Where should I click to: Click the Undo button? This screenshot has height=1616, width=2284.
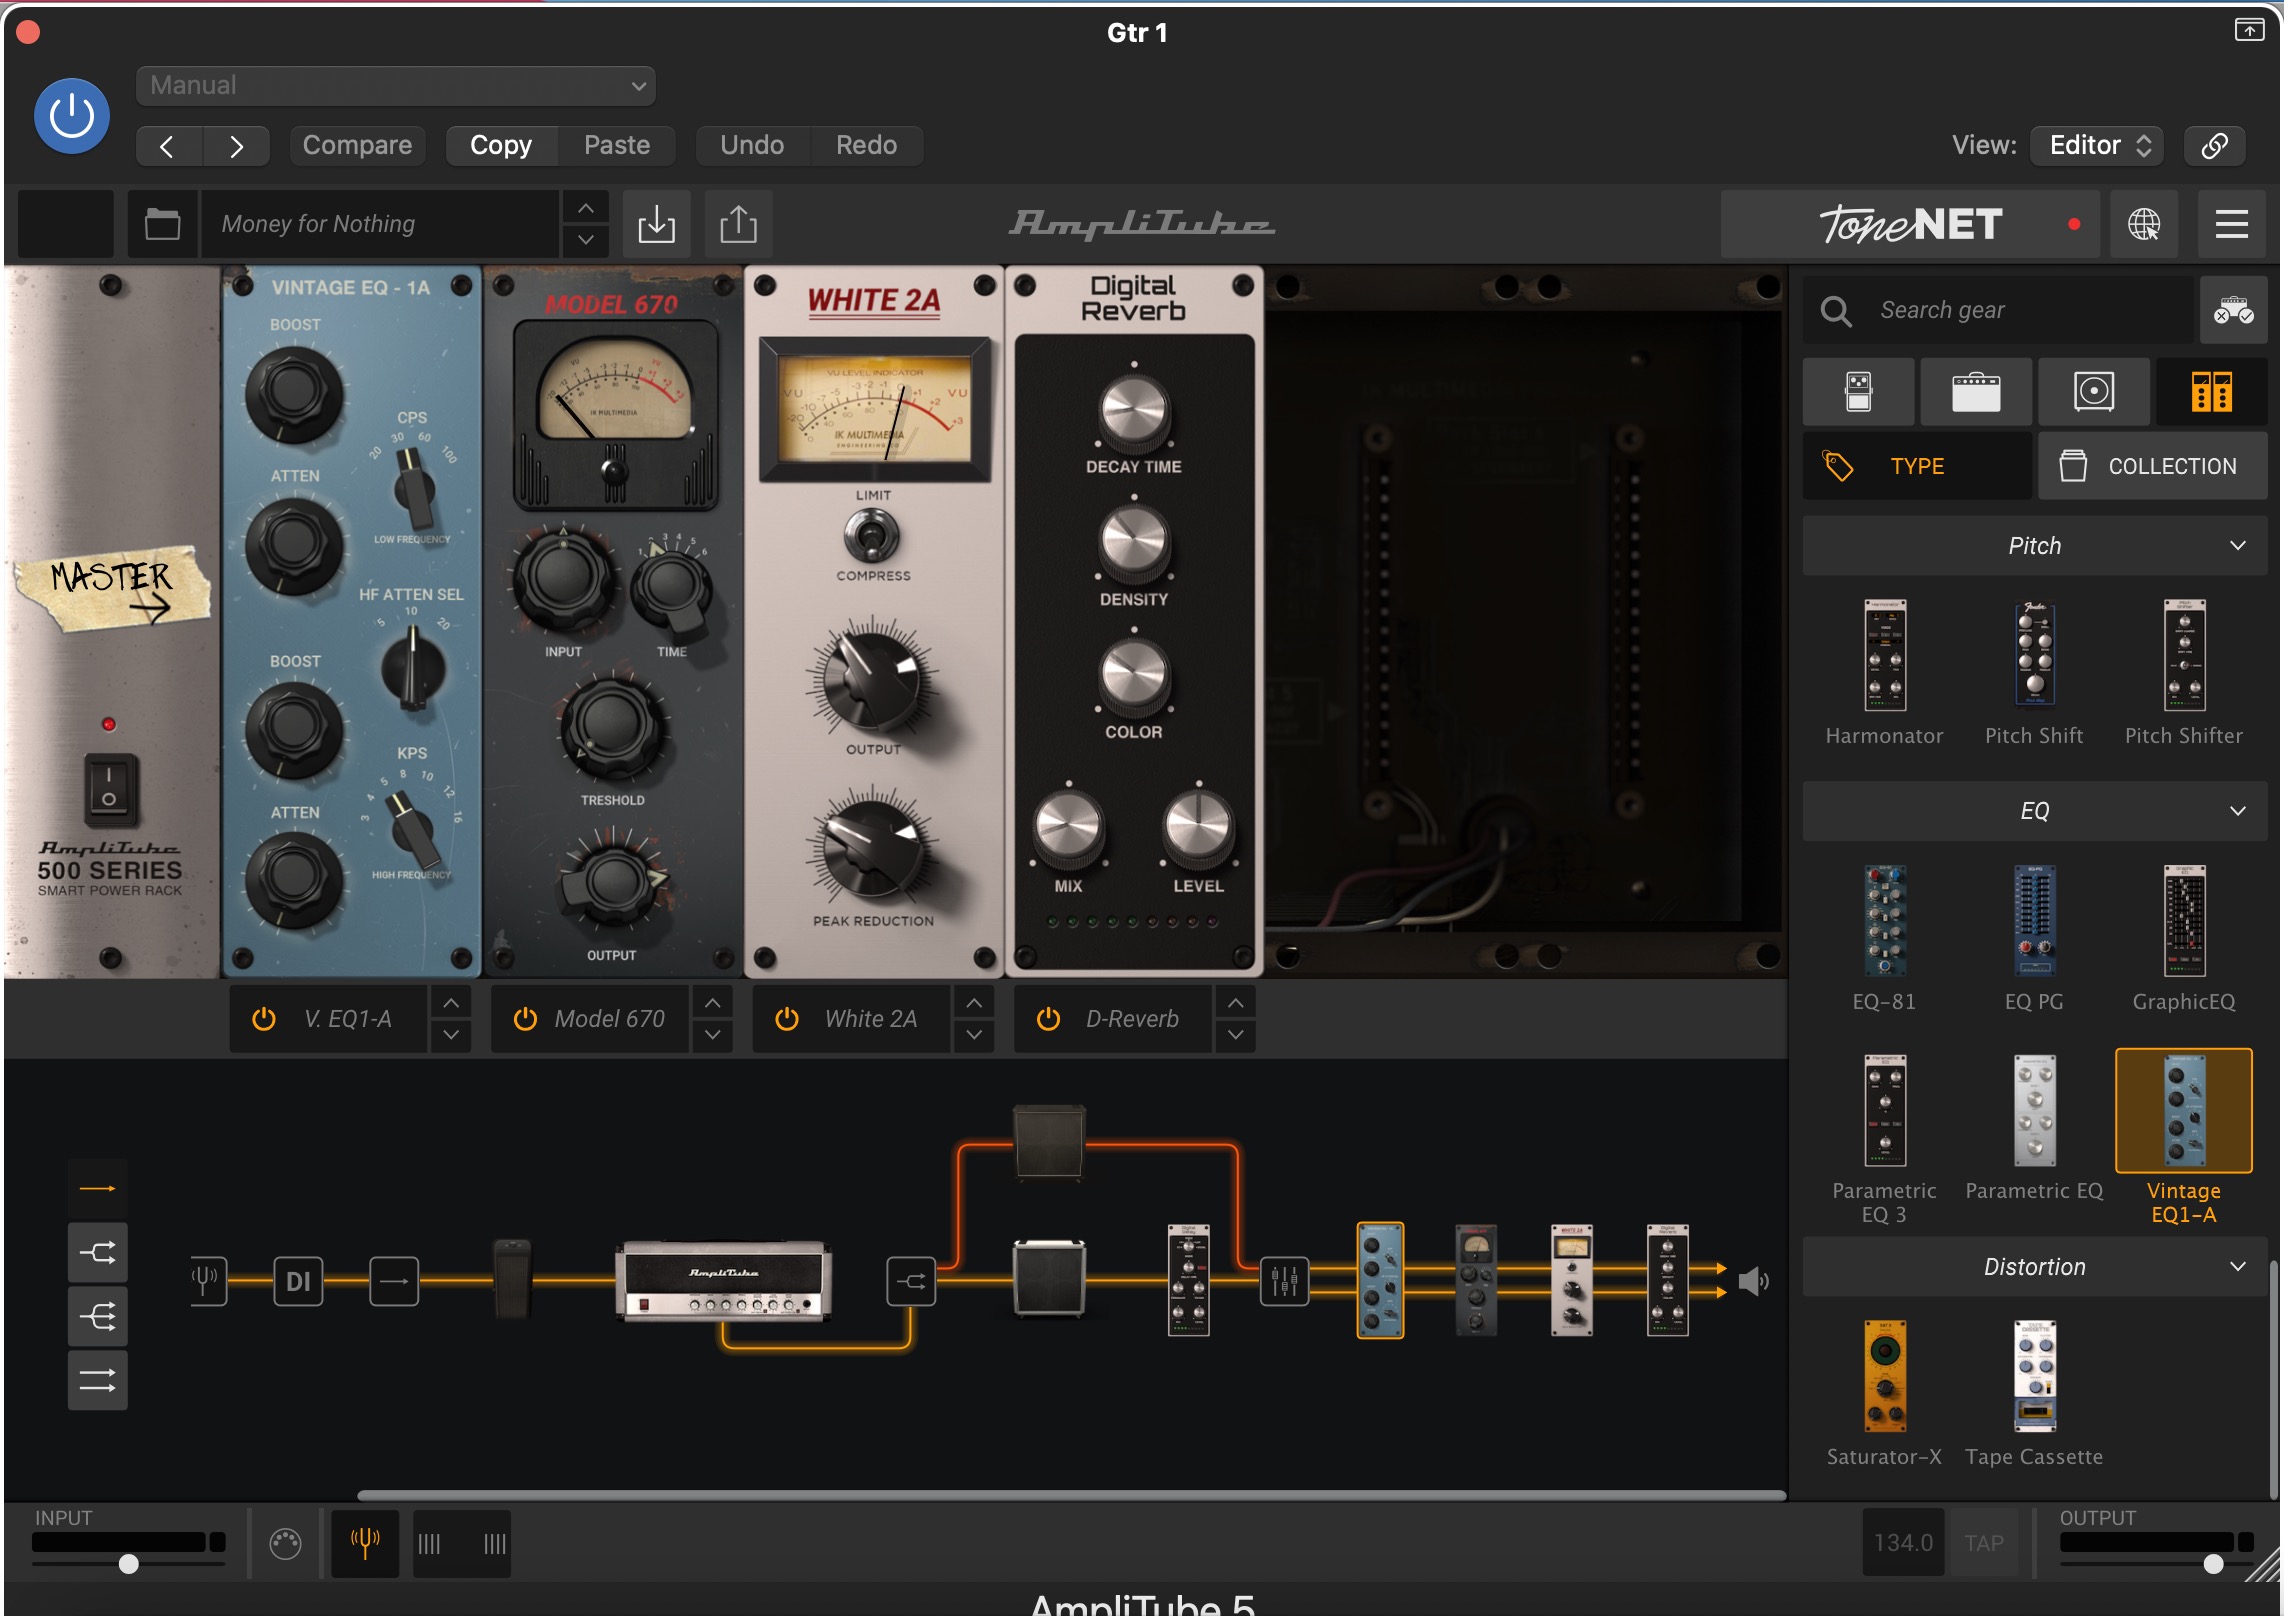[752, 146]
